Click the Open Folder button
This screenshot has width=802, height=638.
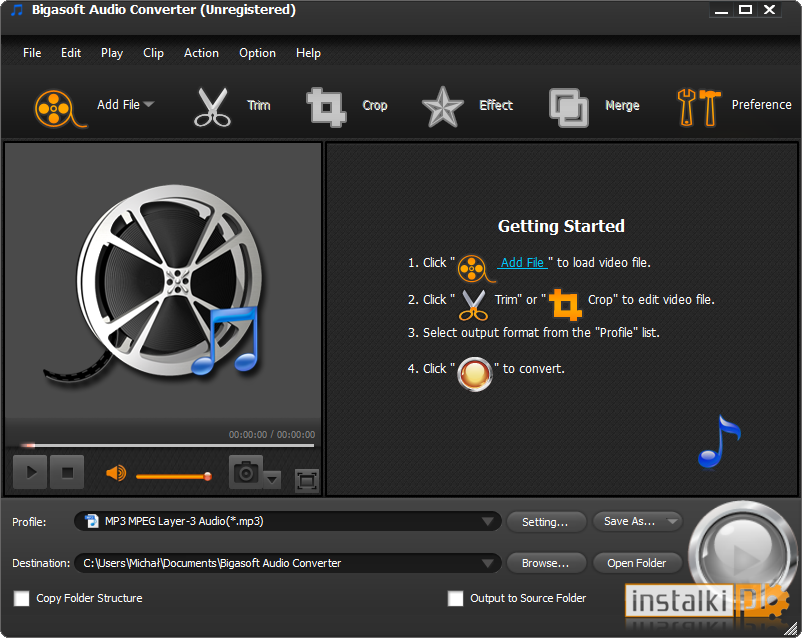[637, 563]
